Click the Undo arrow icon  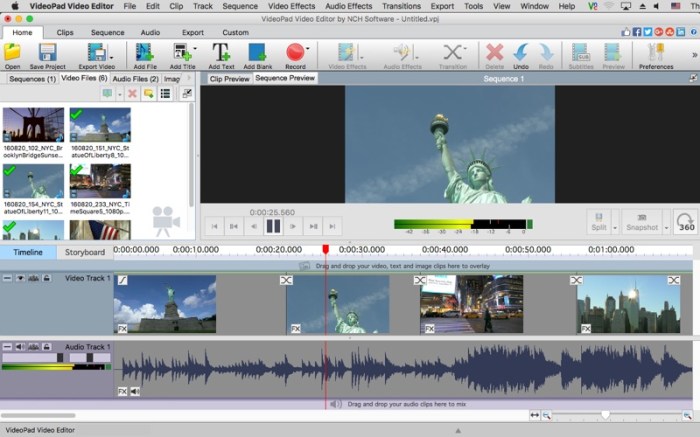[x=521, y=52]
